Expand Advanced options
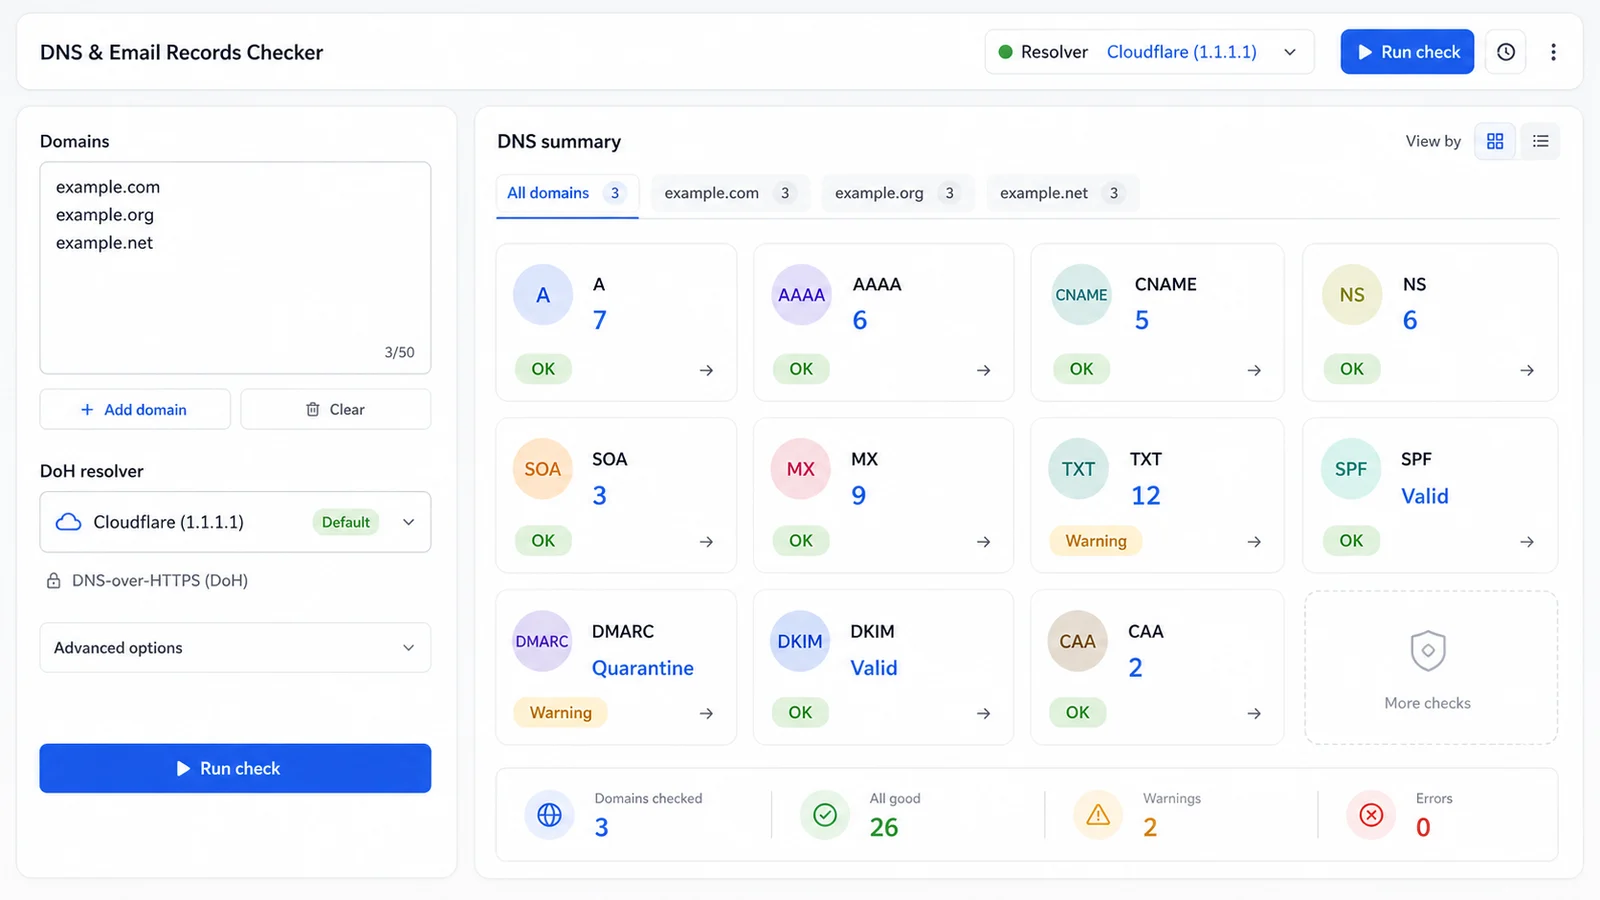Screen dimensions: 1600x900 coord(235,648)
